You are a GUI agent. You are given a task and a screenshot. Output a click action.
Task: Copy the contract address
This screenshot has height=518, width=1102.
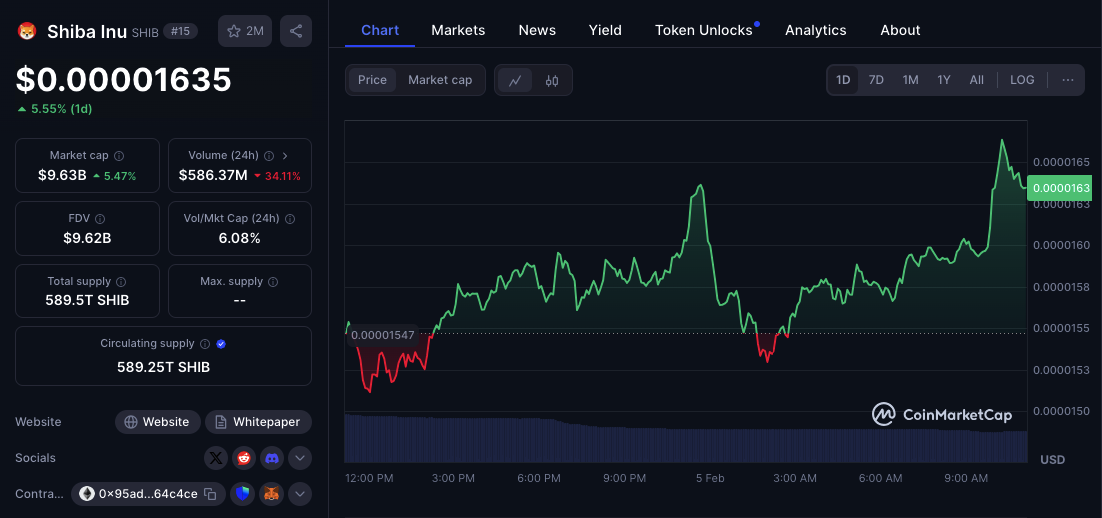click(x=210, y=494)
